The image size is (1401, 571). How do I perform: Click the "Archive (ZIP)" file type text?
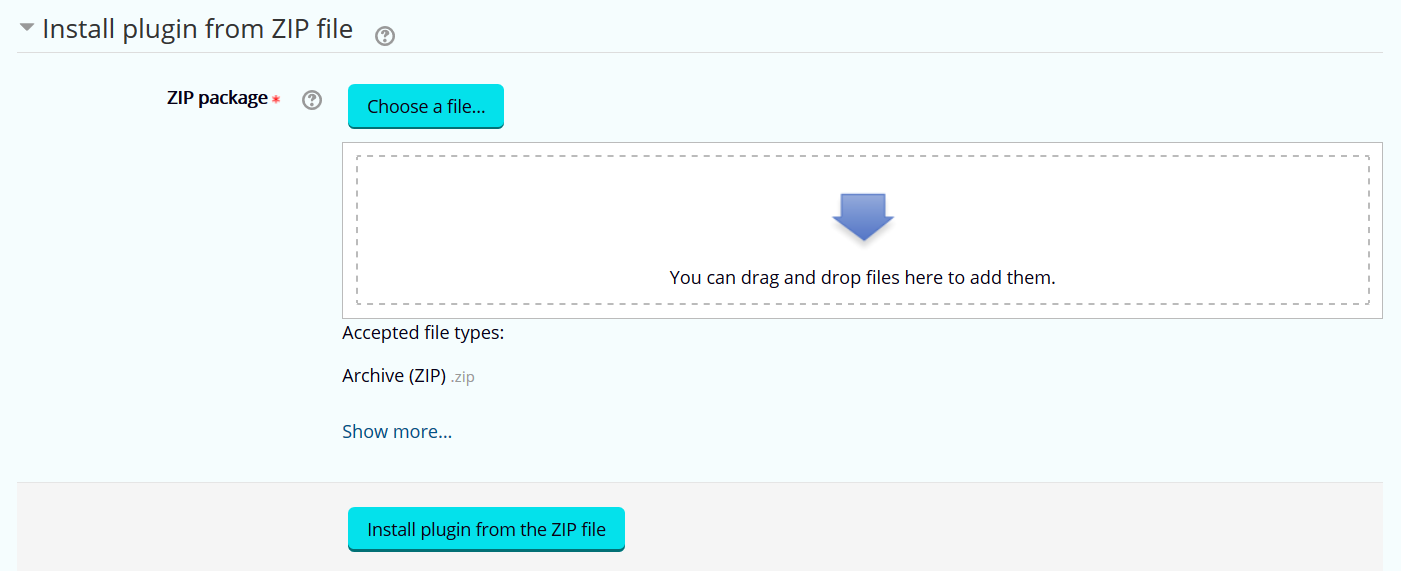[x=394, y=376]
